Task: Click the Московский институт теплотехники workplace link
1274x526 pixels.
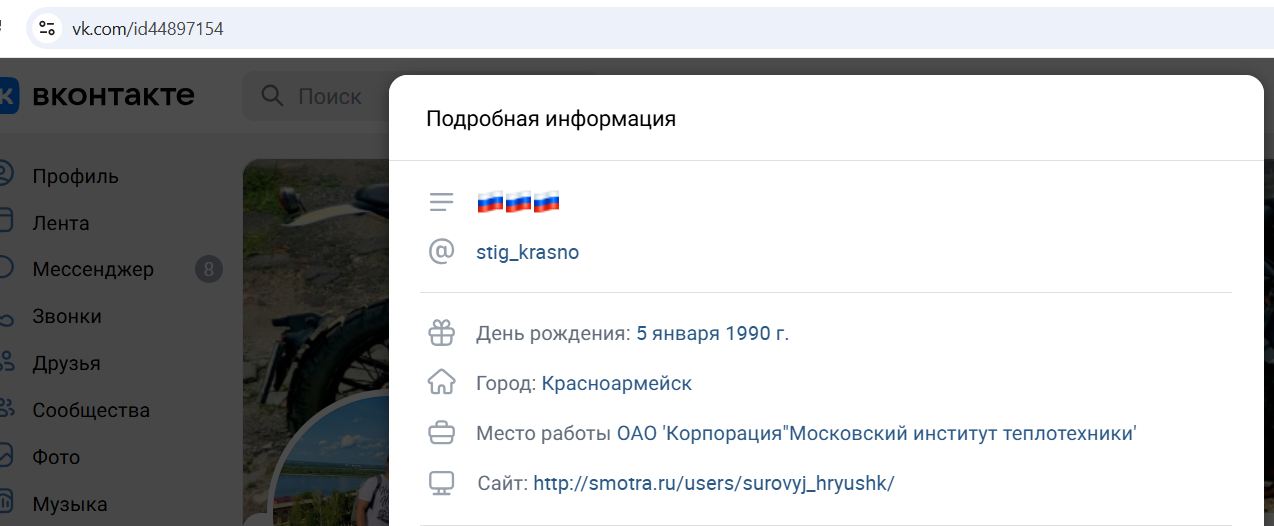Action: click(x=876, y=434)
